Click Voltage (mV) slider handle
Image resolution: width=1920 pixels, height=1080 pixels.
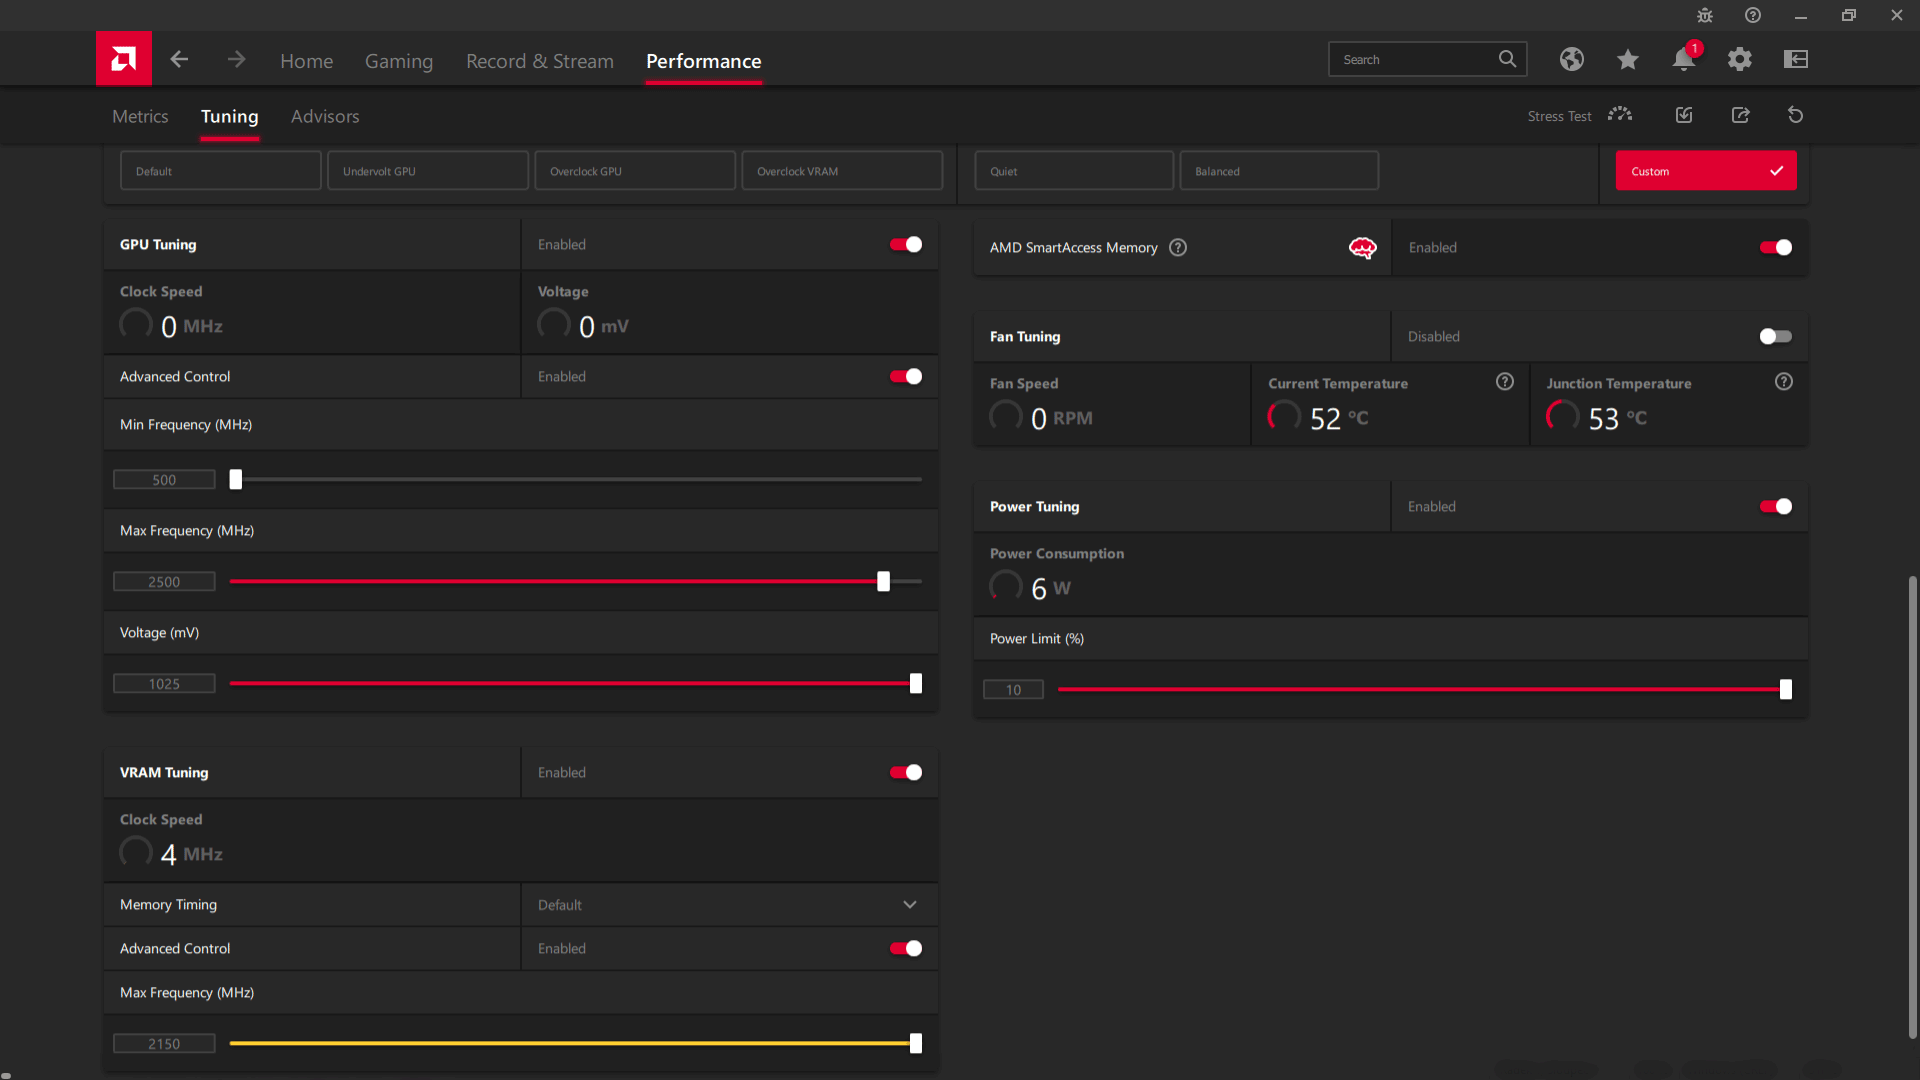point(916,684)
